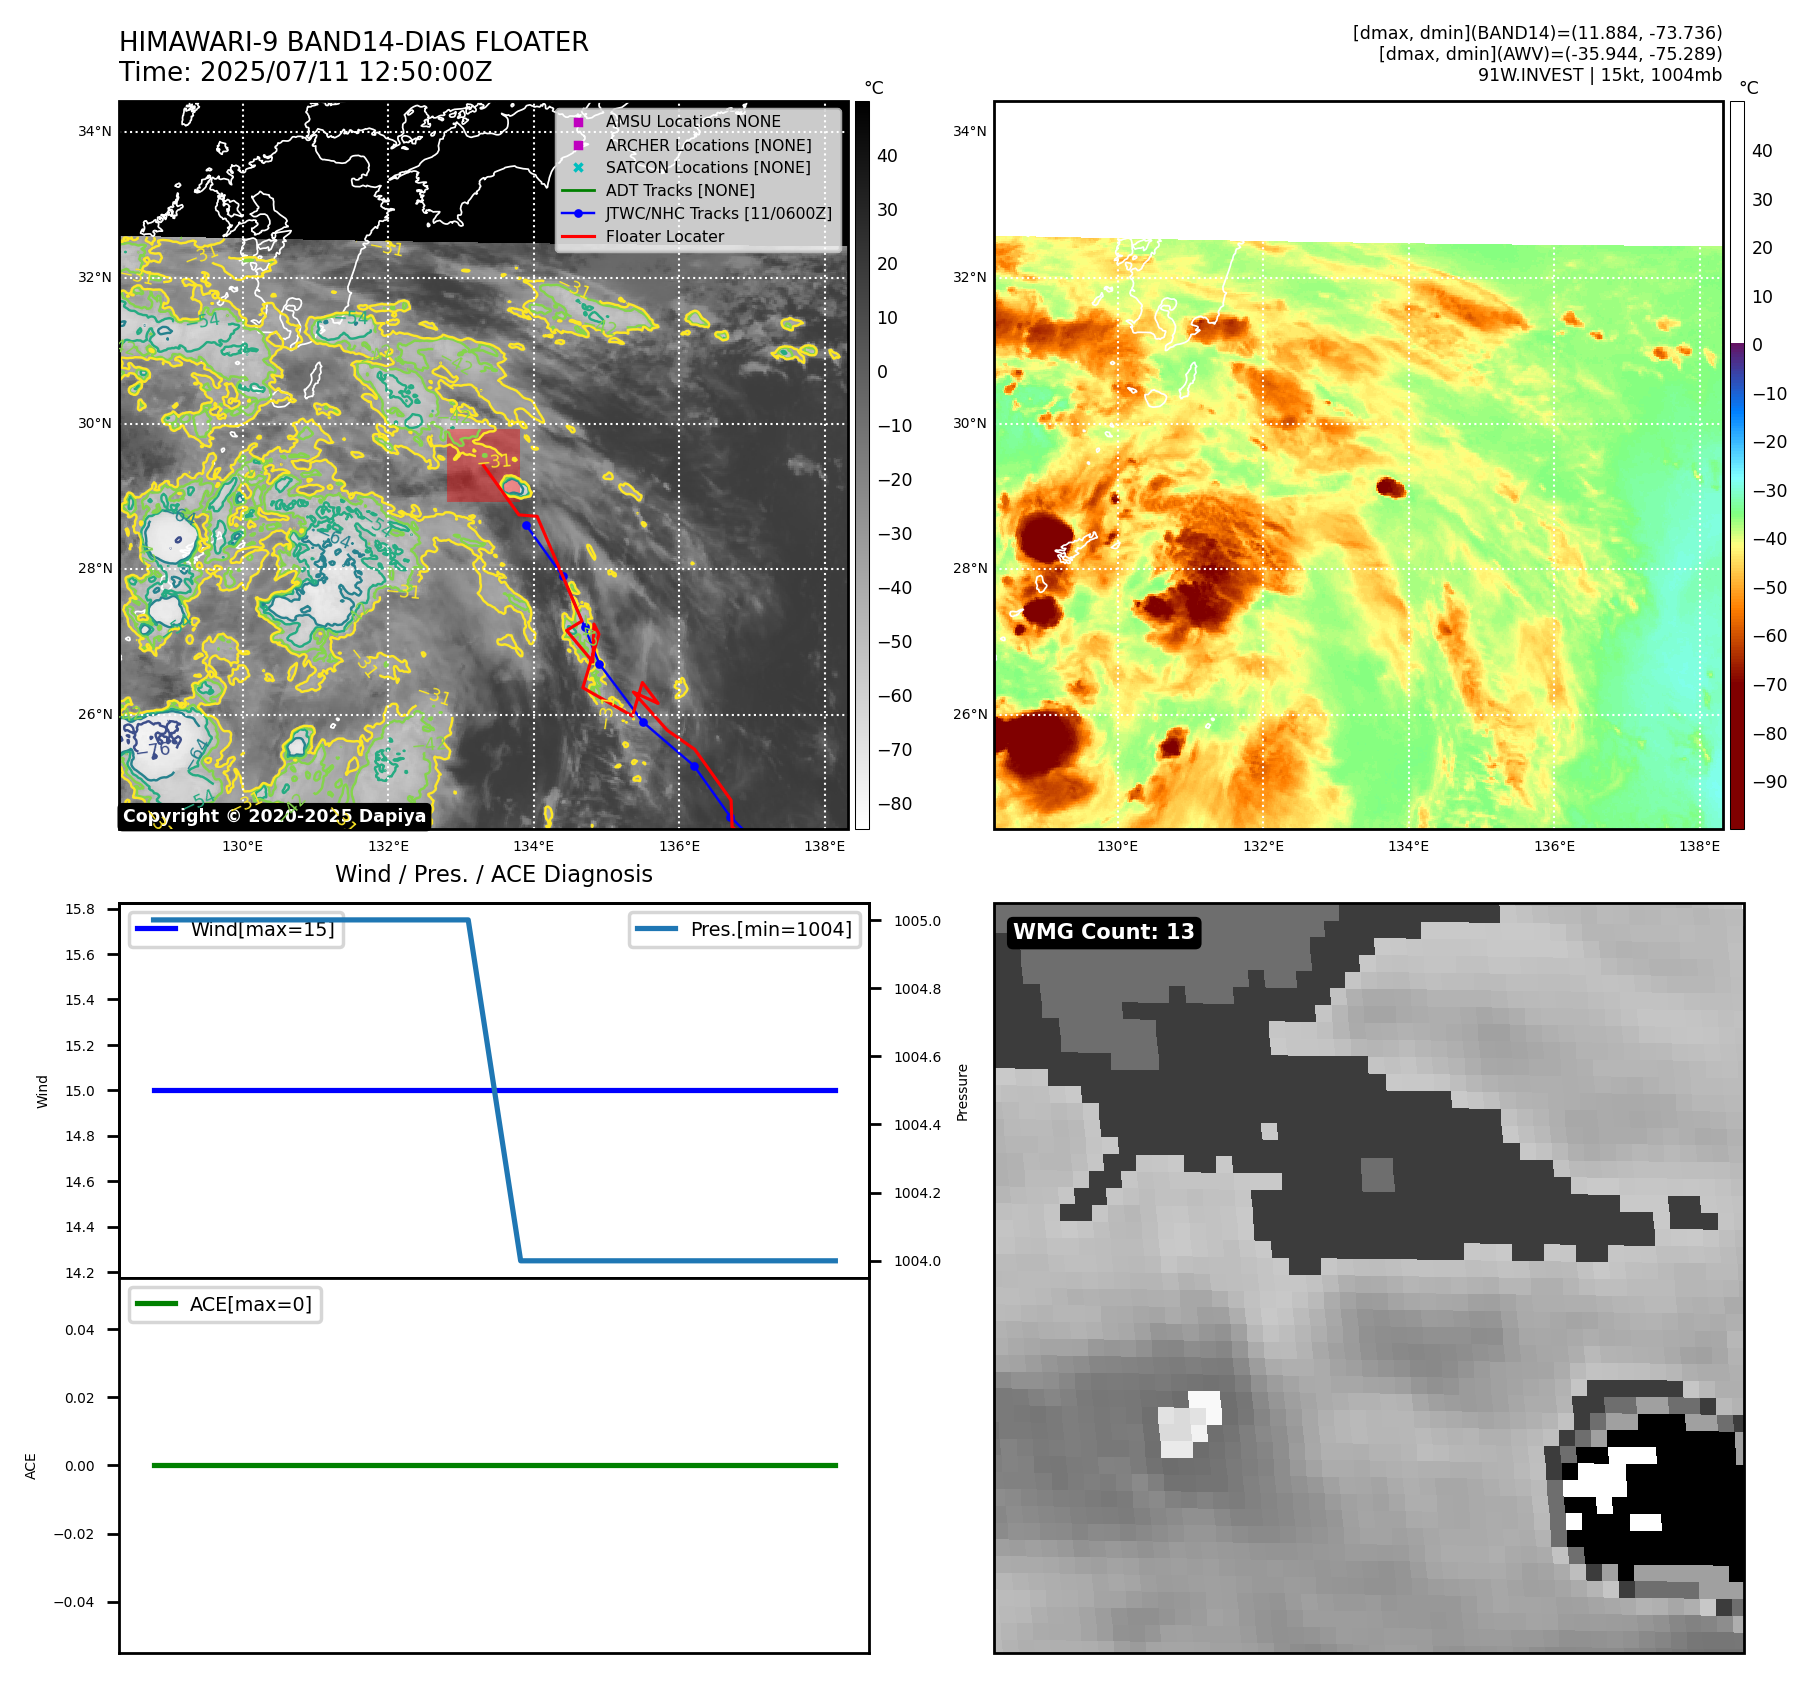Click the red Floater Locater legend line
The height and width of the screenshot is (1690, 1813).
pos(578,237)
